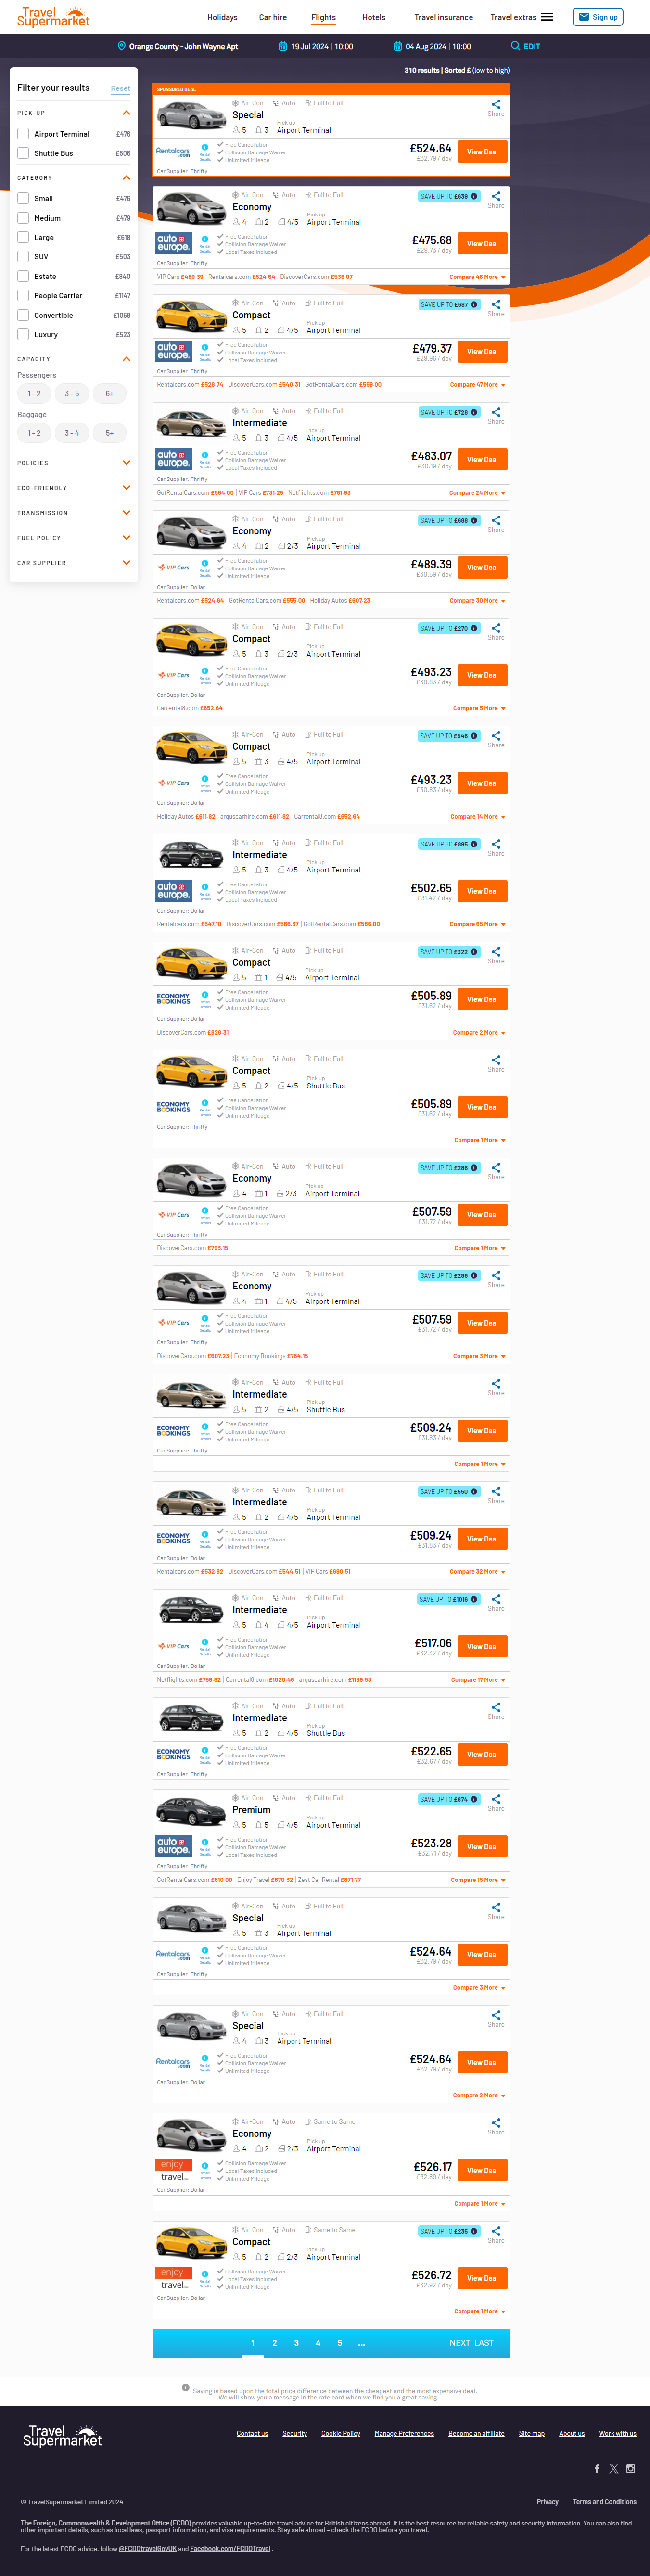Screen dimensions: 650x2576
Task: Open the hamburger menu icon beside Travel extras
Action: 547,17
